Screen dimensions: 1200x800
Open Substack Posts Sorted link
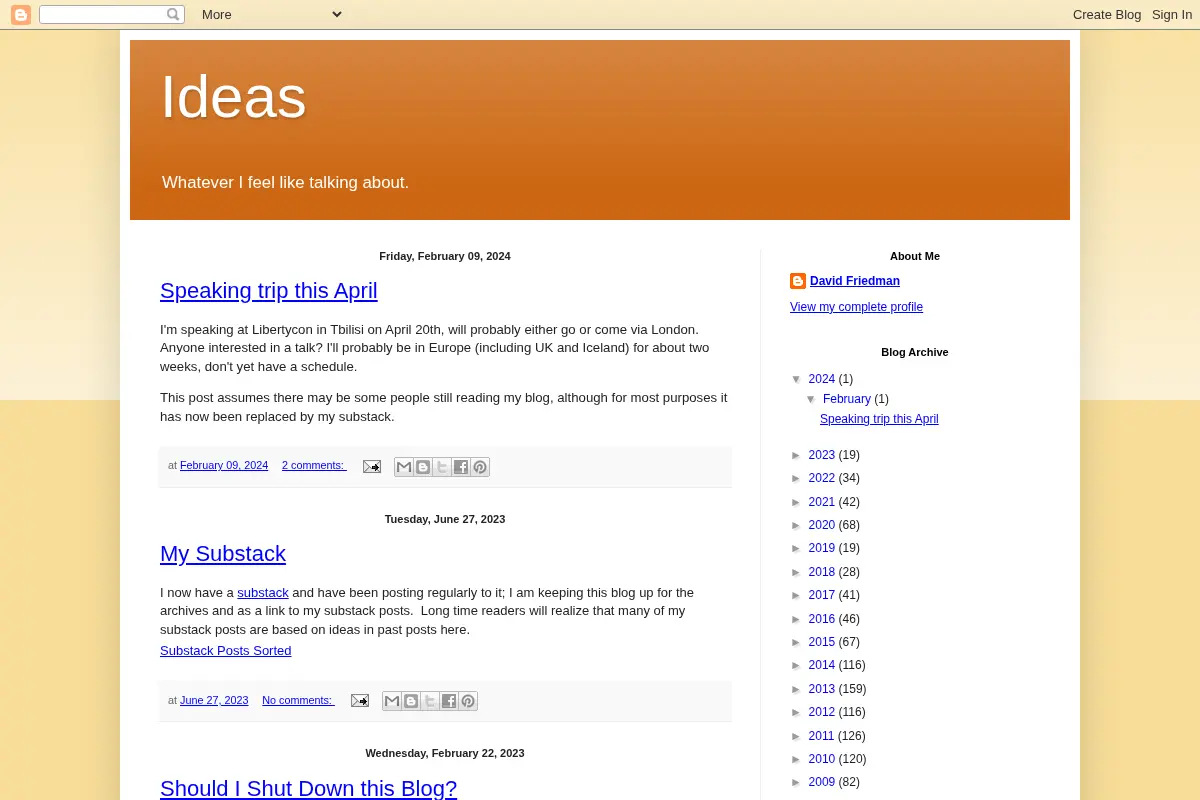226,650
